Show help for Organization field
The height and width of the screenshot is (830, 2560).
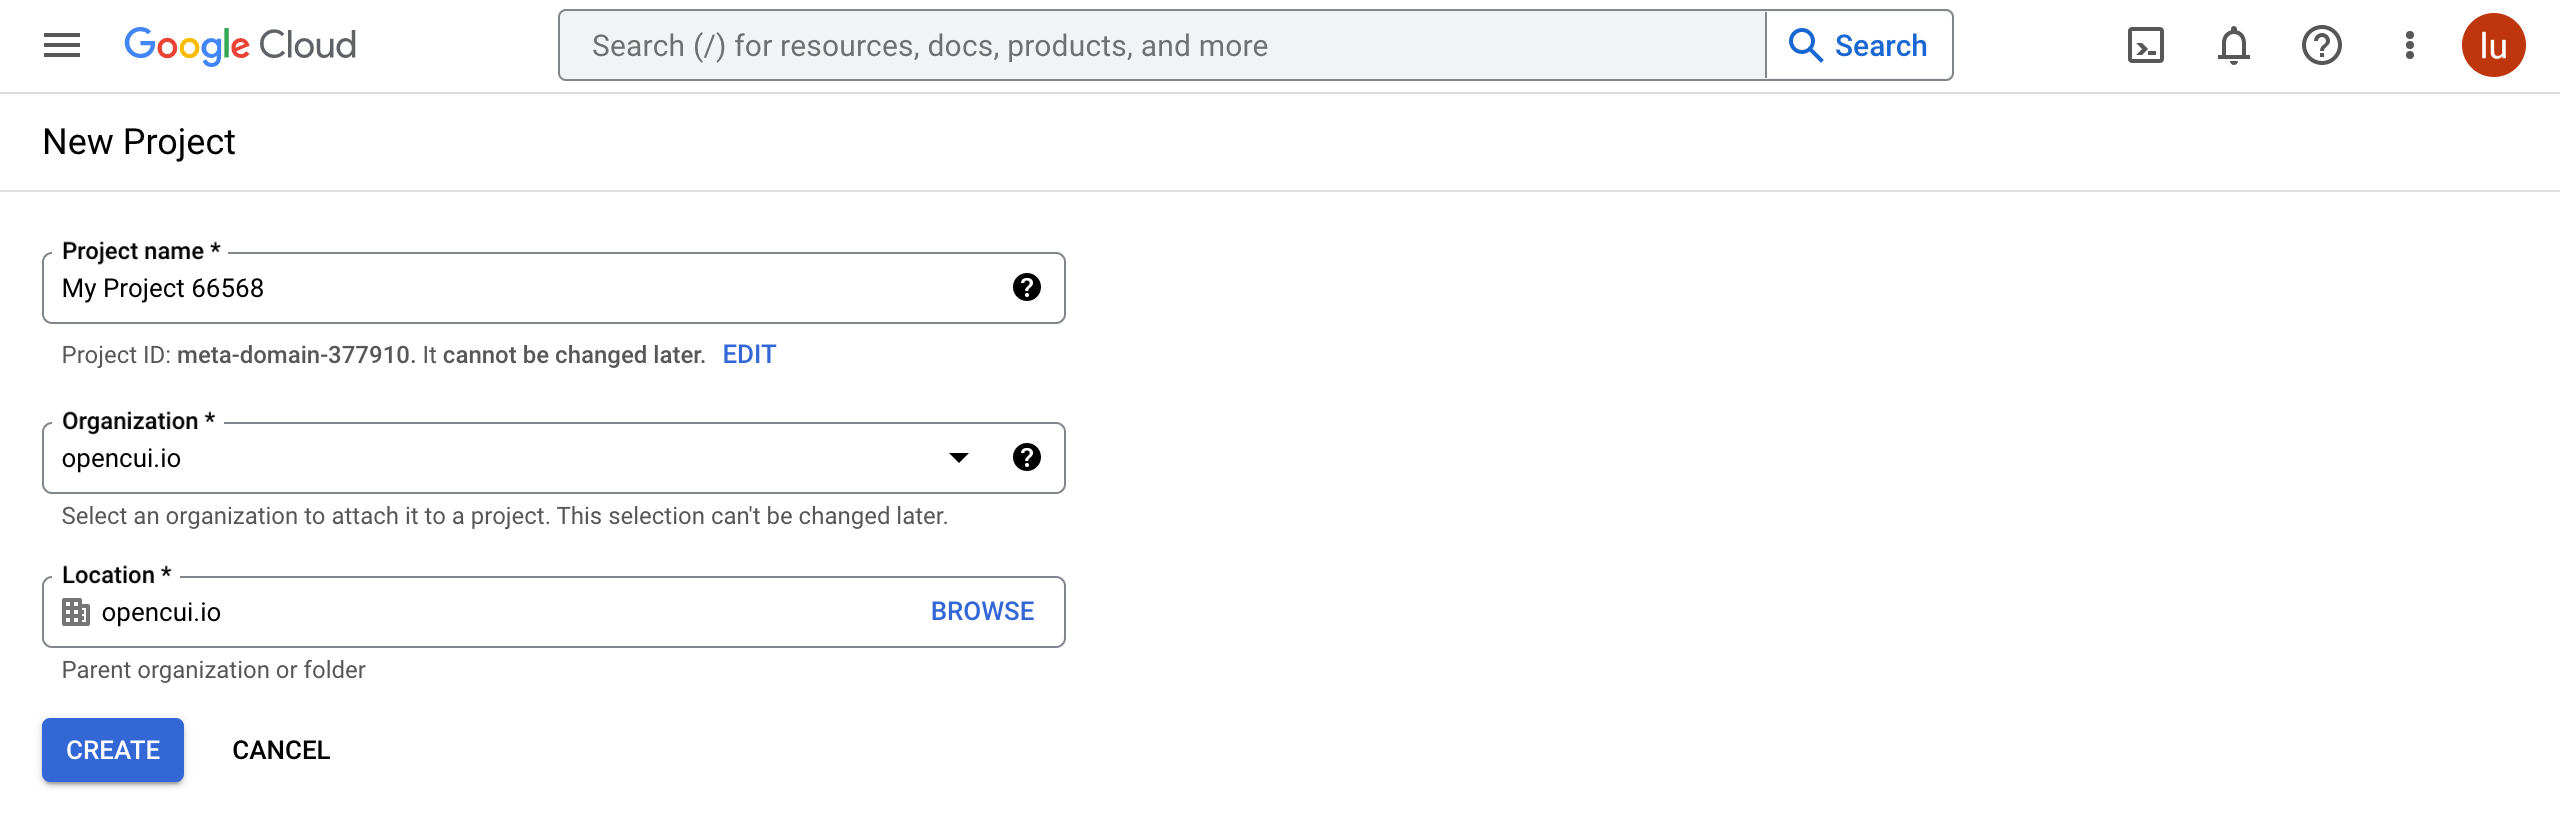click(x=1027, y=458)
